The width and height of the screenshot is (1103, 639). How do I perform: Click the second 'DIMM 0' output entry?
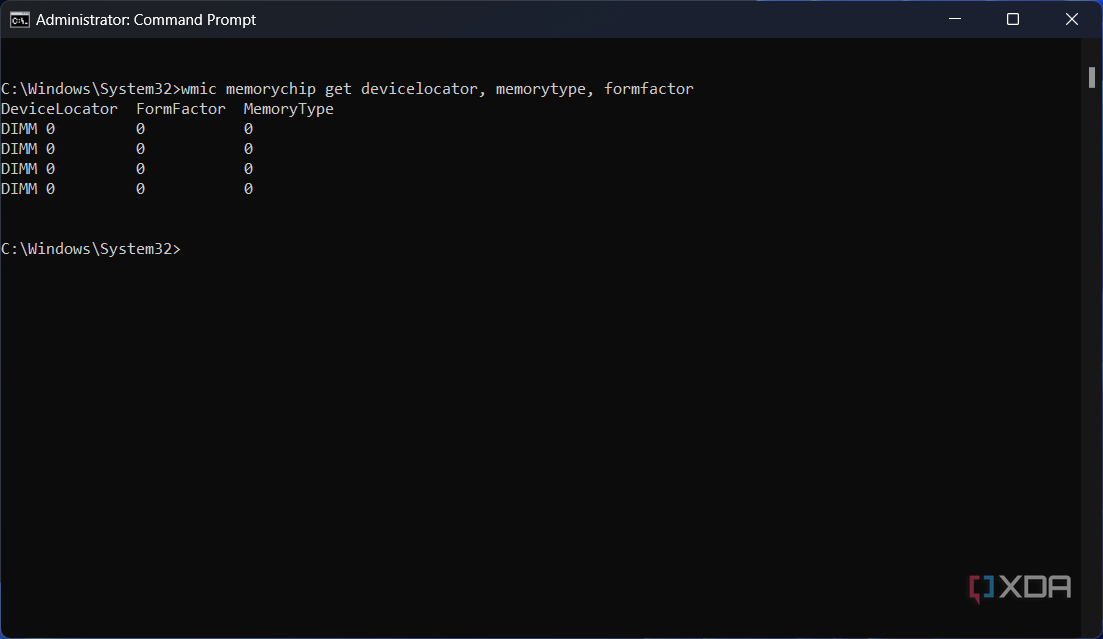tap(28, 149)
